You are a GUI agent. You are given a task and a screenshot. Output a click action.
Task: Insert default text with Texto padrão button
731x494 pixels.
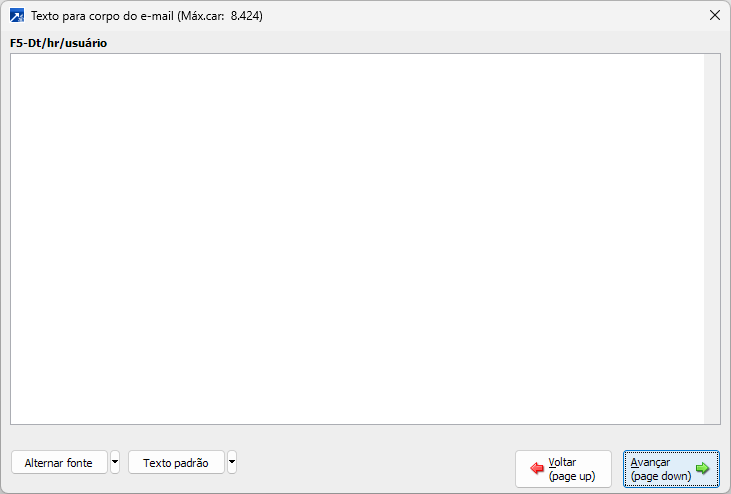pos(176,462)
